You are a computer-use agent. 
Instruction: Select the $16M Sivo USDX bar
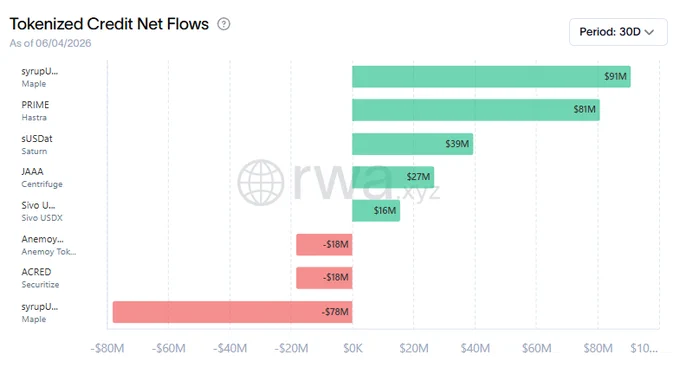coord(376,211)
